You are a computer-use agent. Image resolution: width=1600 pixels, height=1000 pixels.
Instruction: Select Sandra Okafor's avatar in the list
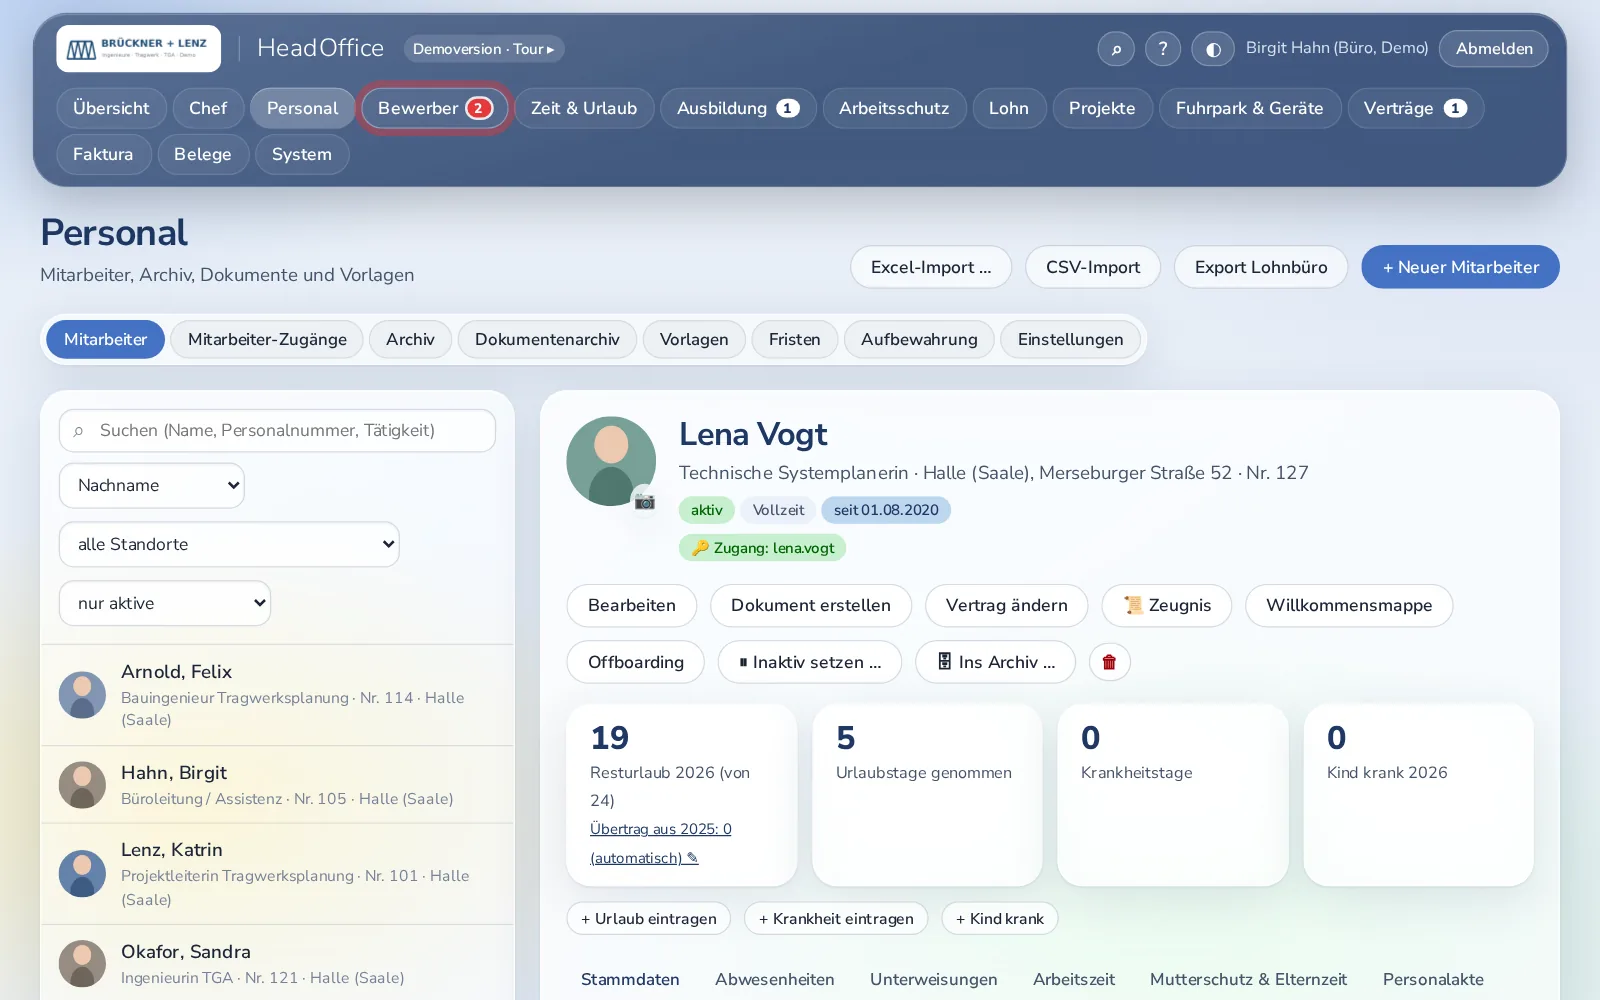82,964
